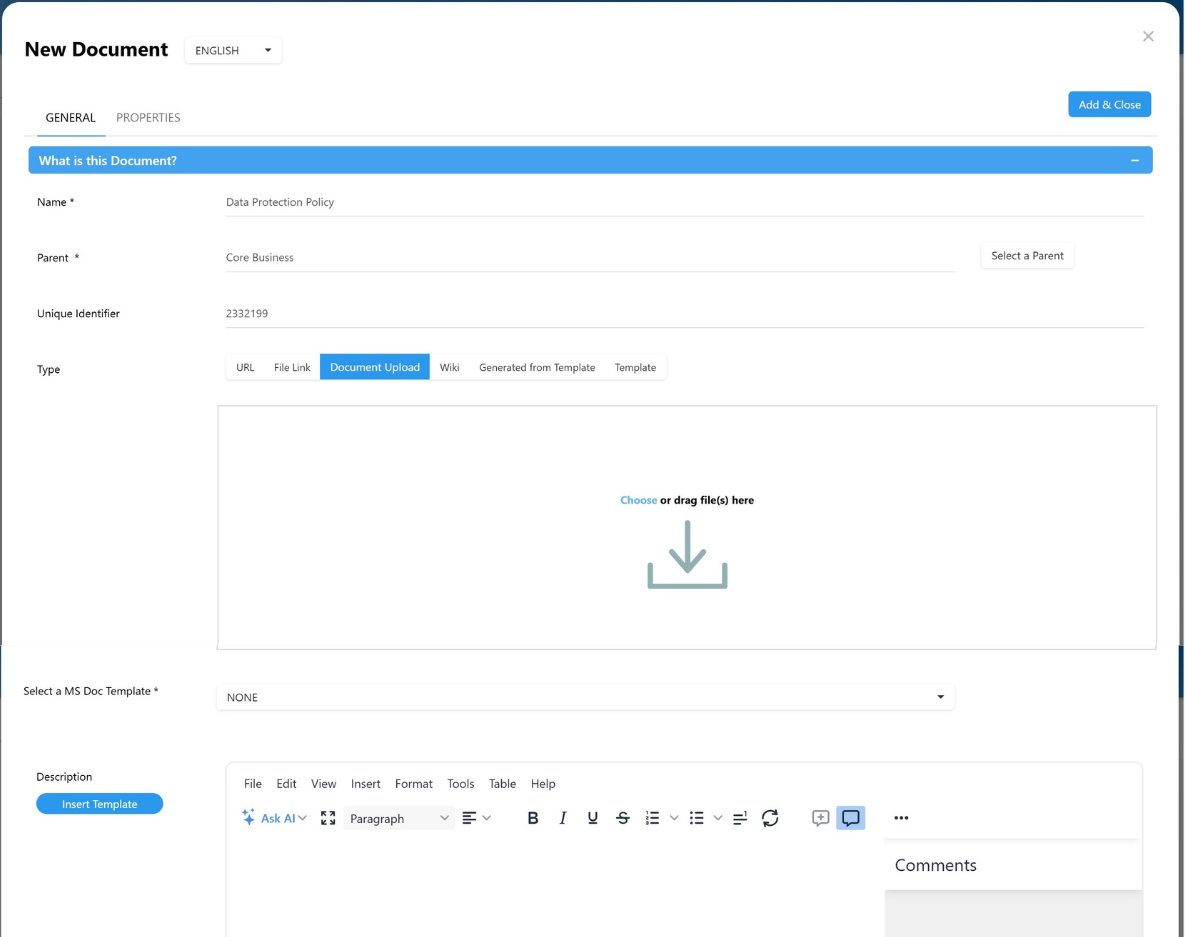This screenshot has width=1185, height=937.
Task: Switch to the PROPERTIES tab
Action: [148, 117]
